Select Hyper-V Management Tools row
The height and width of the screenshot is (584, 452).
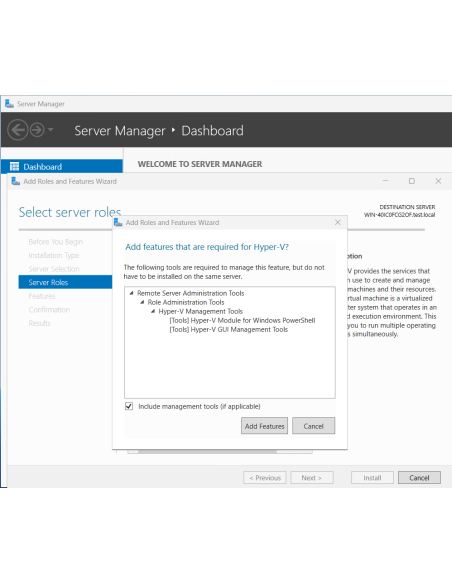pyautogui.click(x=201, y=311)
